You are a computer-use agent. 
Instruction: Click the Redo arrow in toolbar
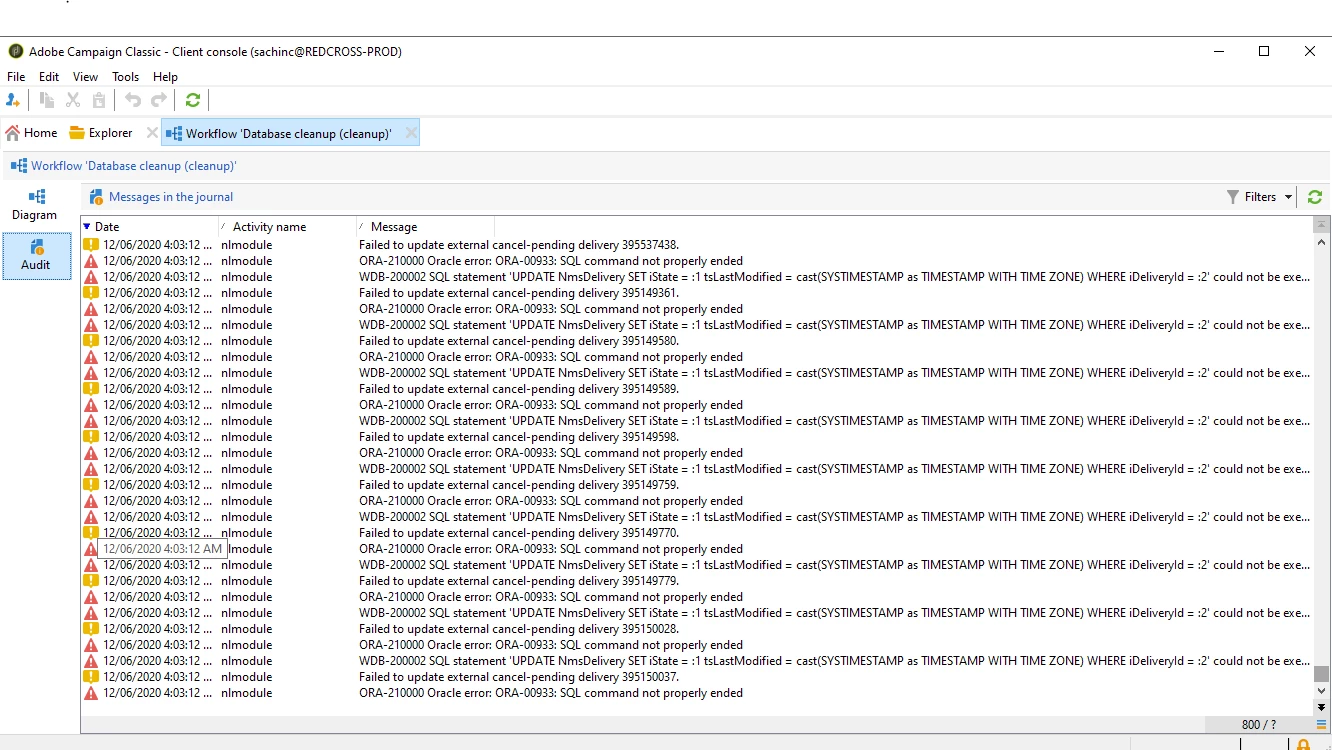pyautogui.click(x=159, y=100)
